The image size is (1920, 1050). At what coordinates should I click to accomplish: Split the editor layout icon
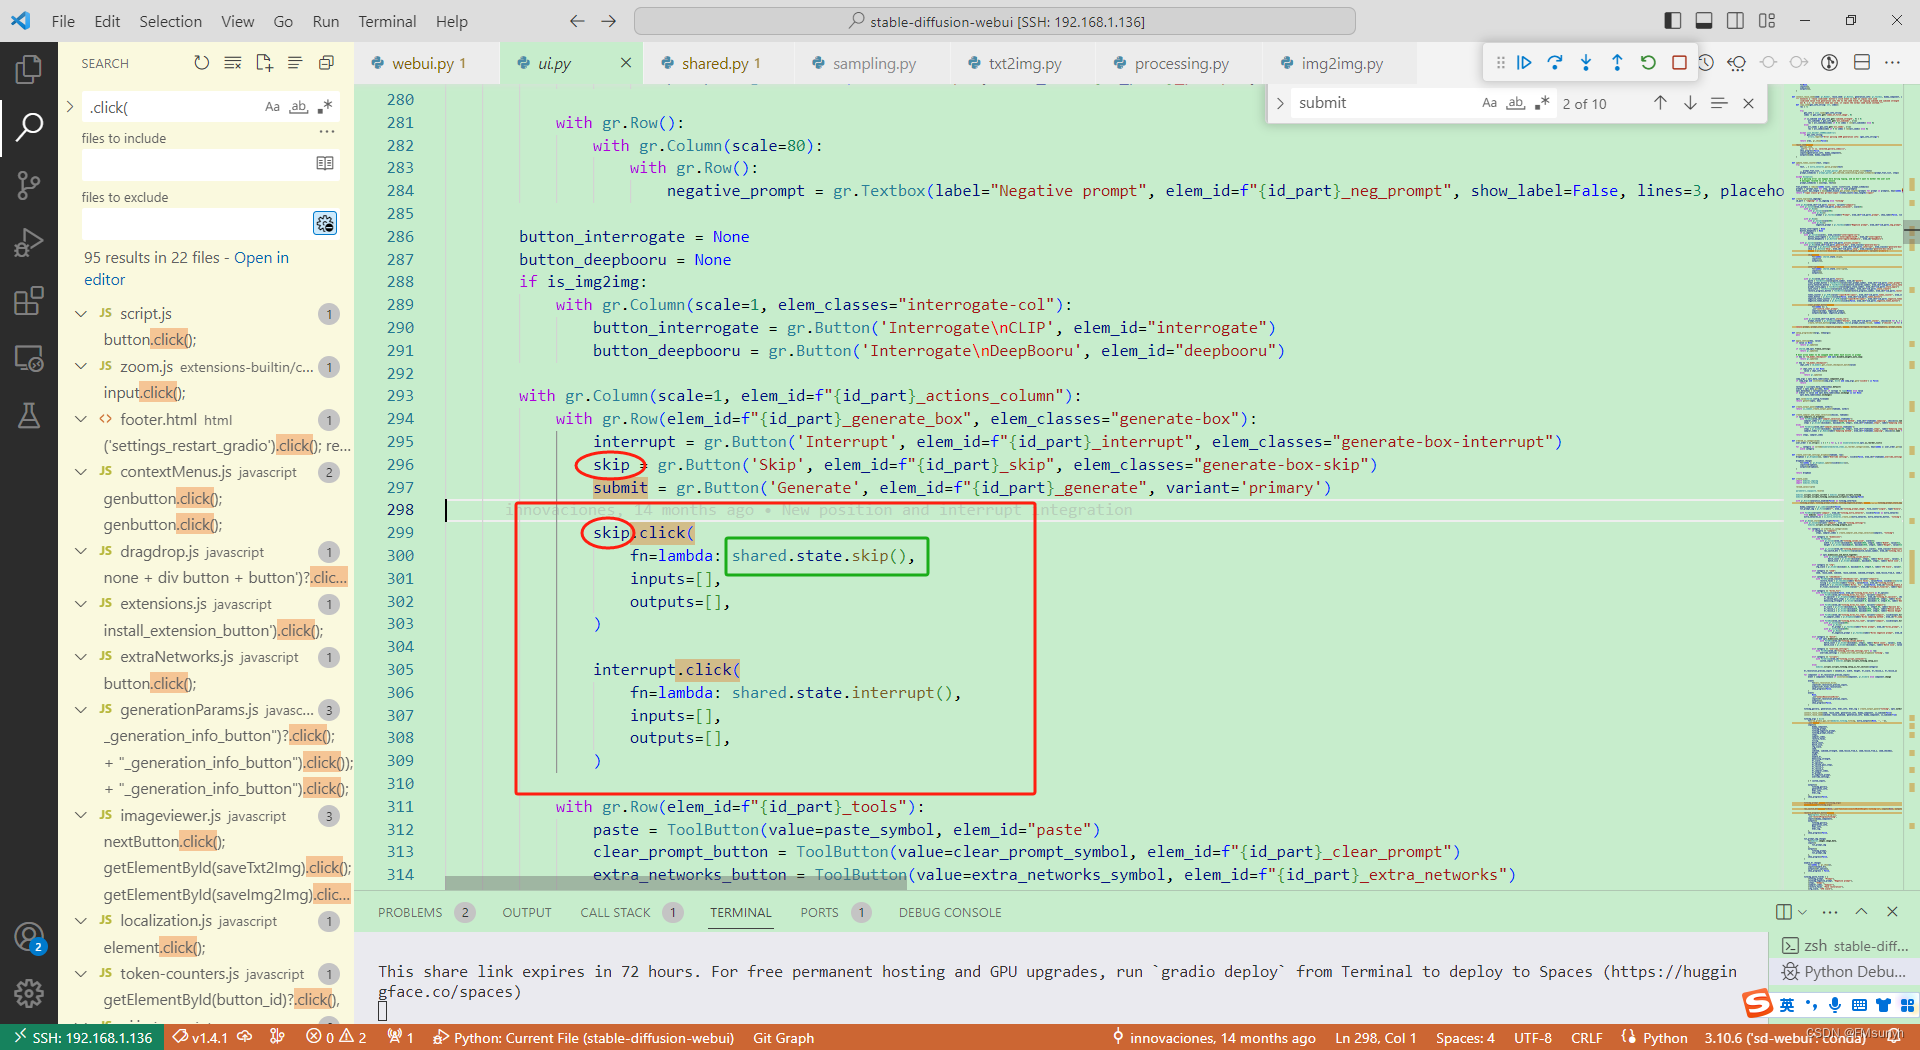tap(1862, 63)
